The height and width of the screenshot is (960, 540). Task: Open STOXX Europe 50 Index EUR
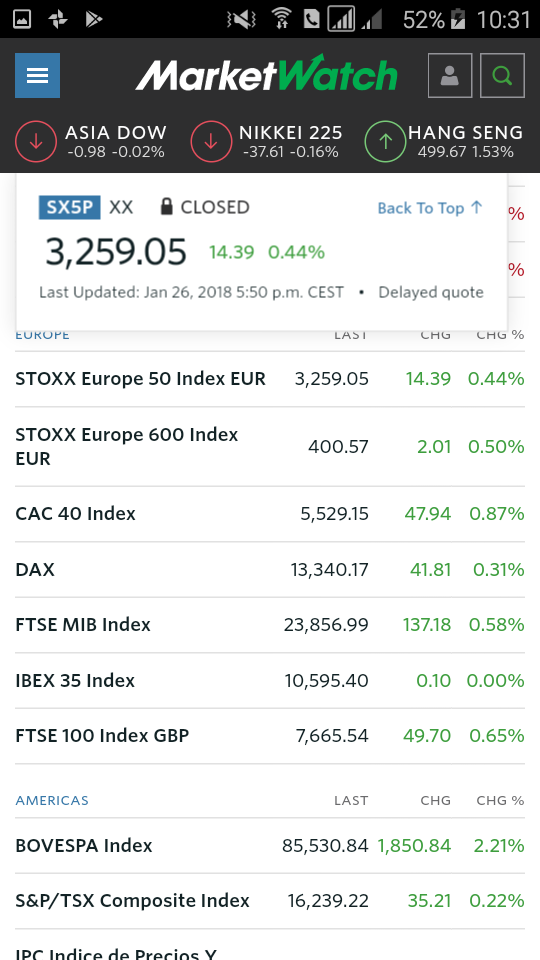(270, 379)
